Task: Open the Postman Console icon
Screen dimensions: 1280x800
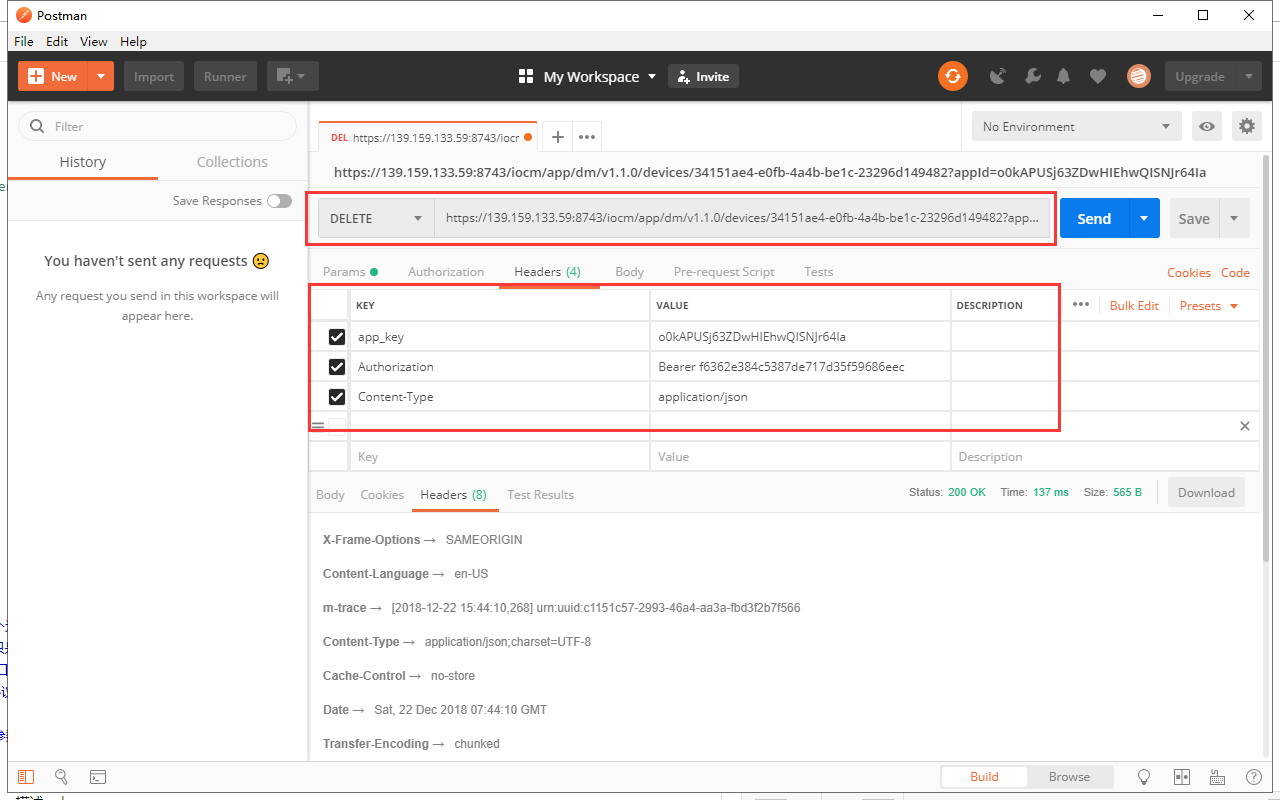Action: click(98, 777)
